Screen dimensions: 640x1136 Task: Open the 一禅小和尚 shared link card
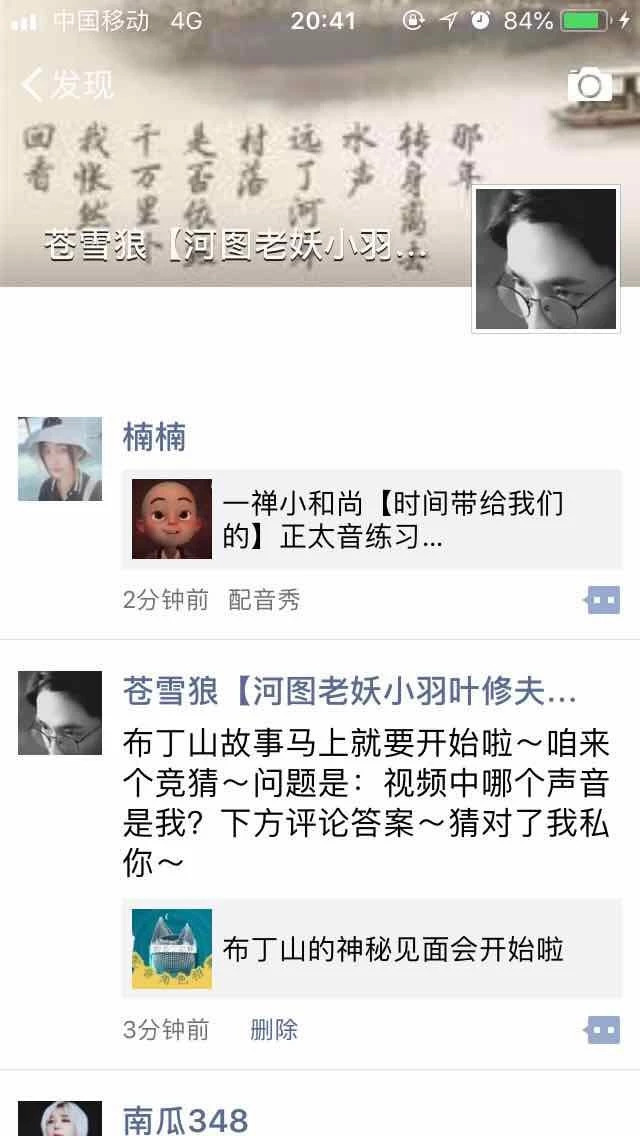pyautogui.click(x=372, y=519)
